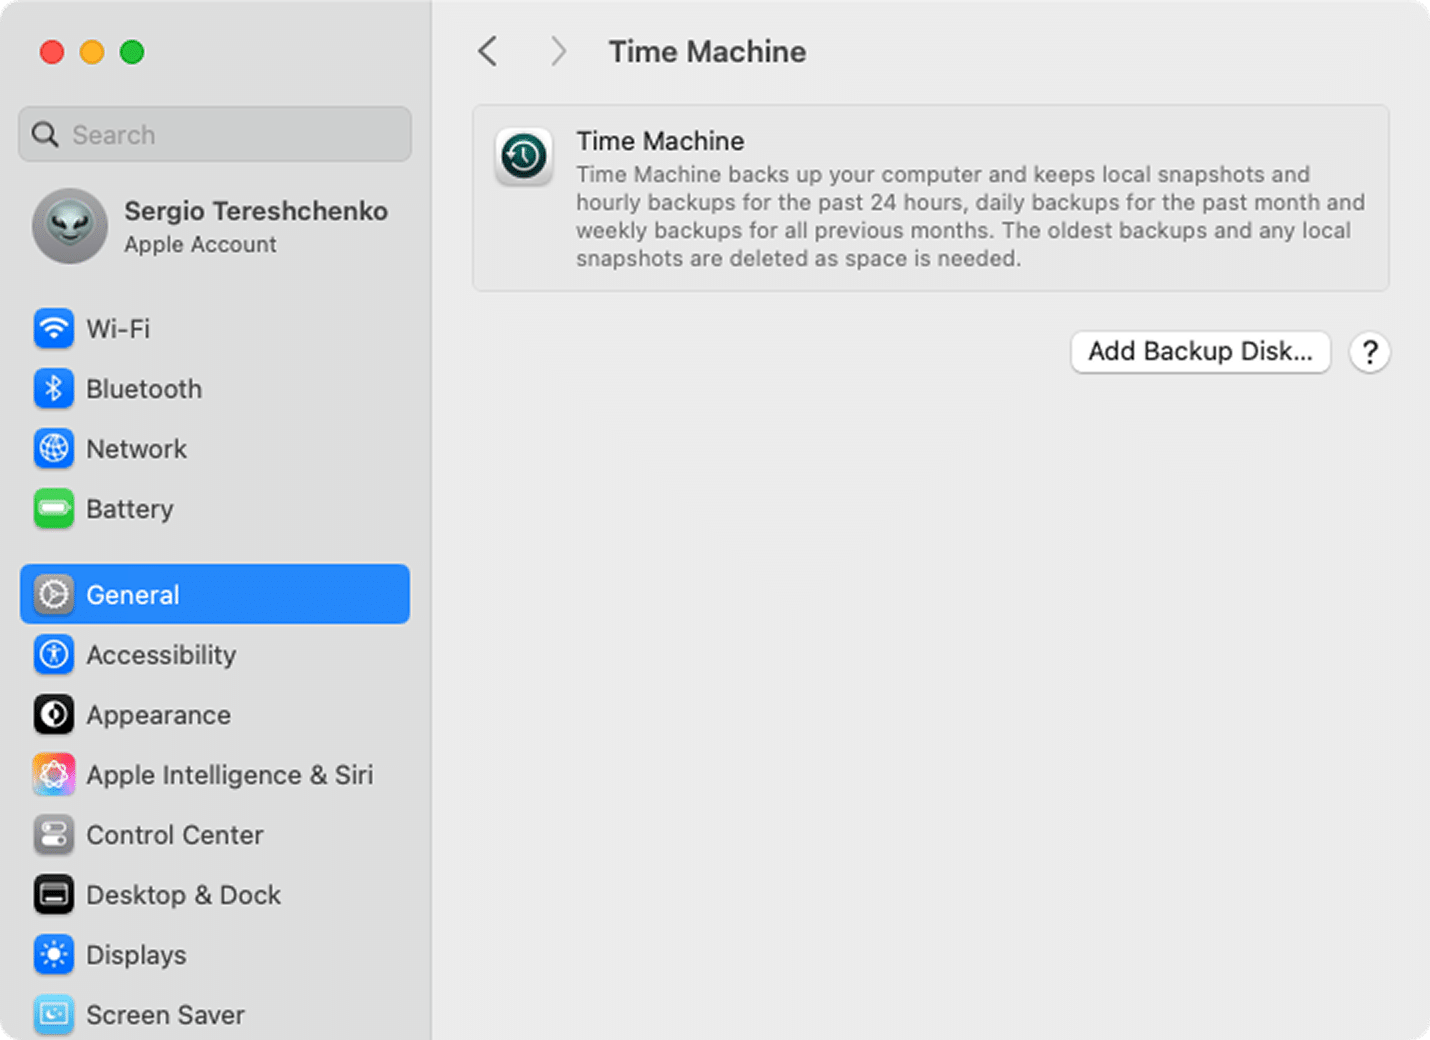Image resolution: width=1430 pixels, height=1040 pixels.
Task: Click the Sergio Tereshchenko account name
Action: (x=256, y=211)
